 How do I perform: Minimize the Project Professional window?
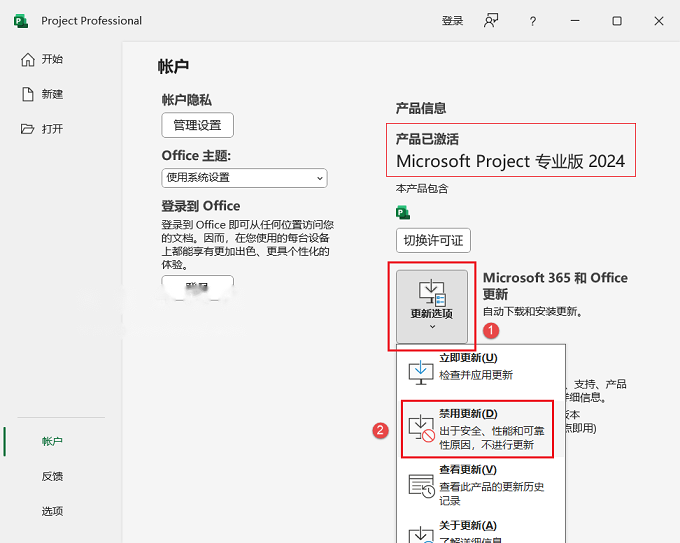tap(575, 21)
